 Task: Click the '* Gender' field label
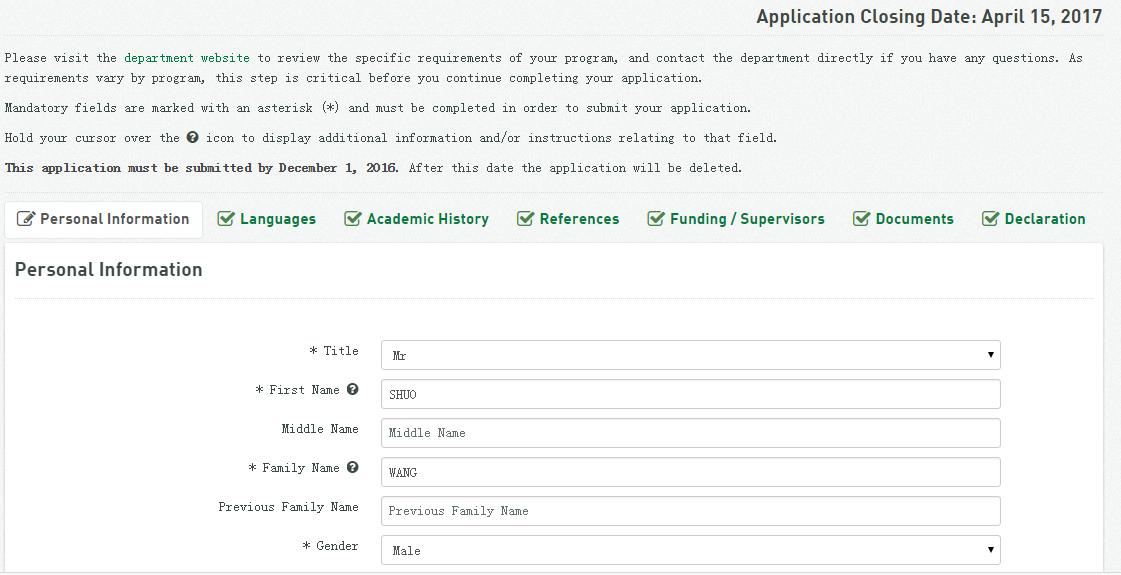[x=330, y=546]
